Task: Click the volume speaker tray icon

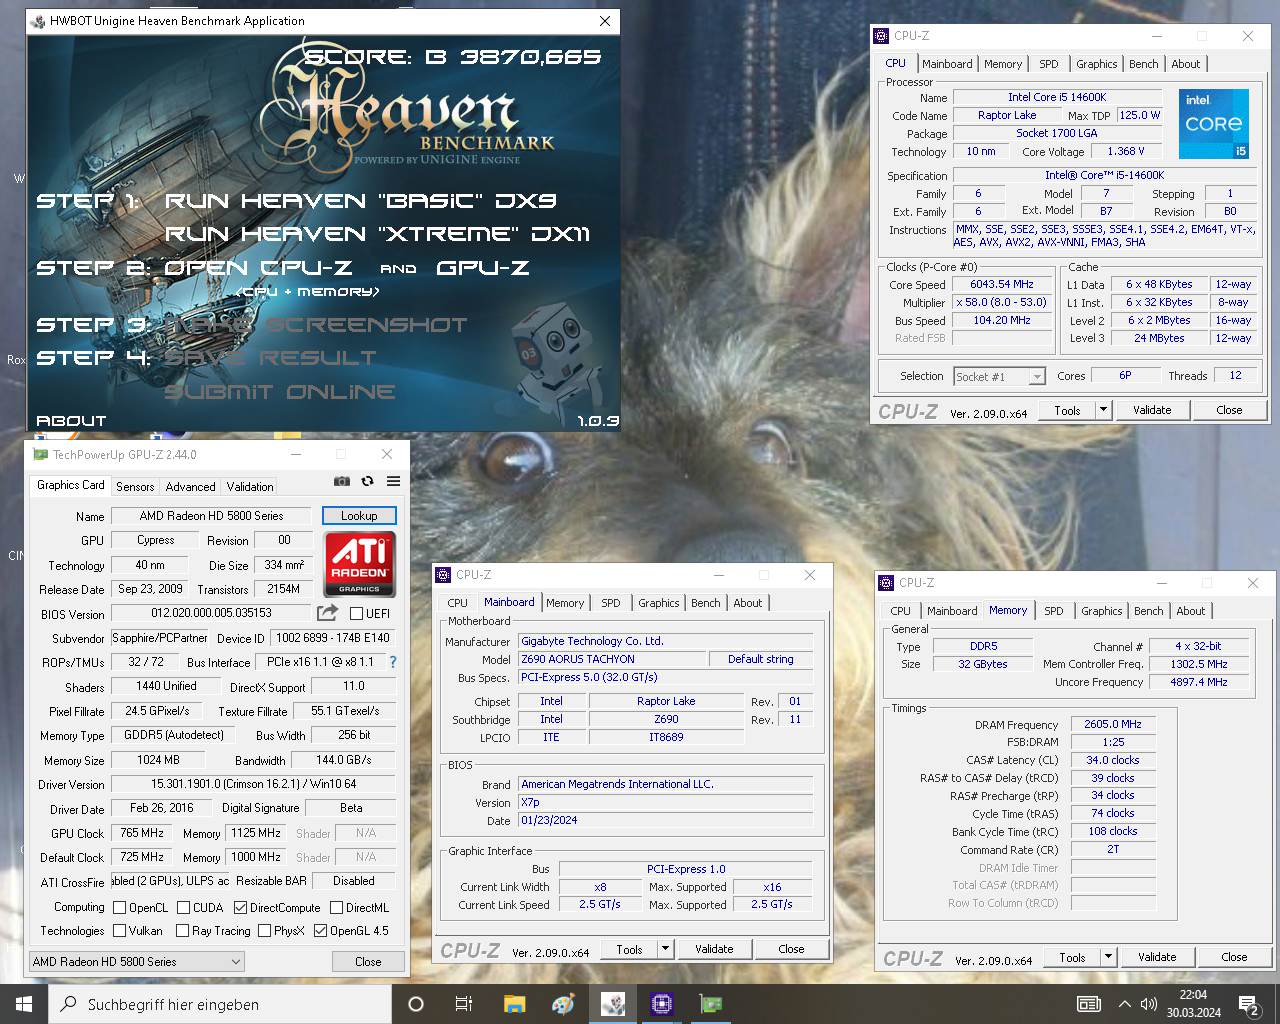Action: tap(1149, 1004)
